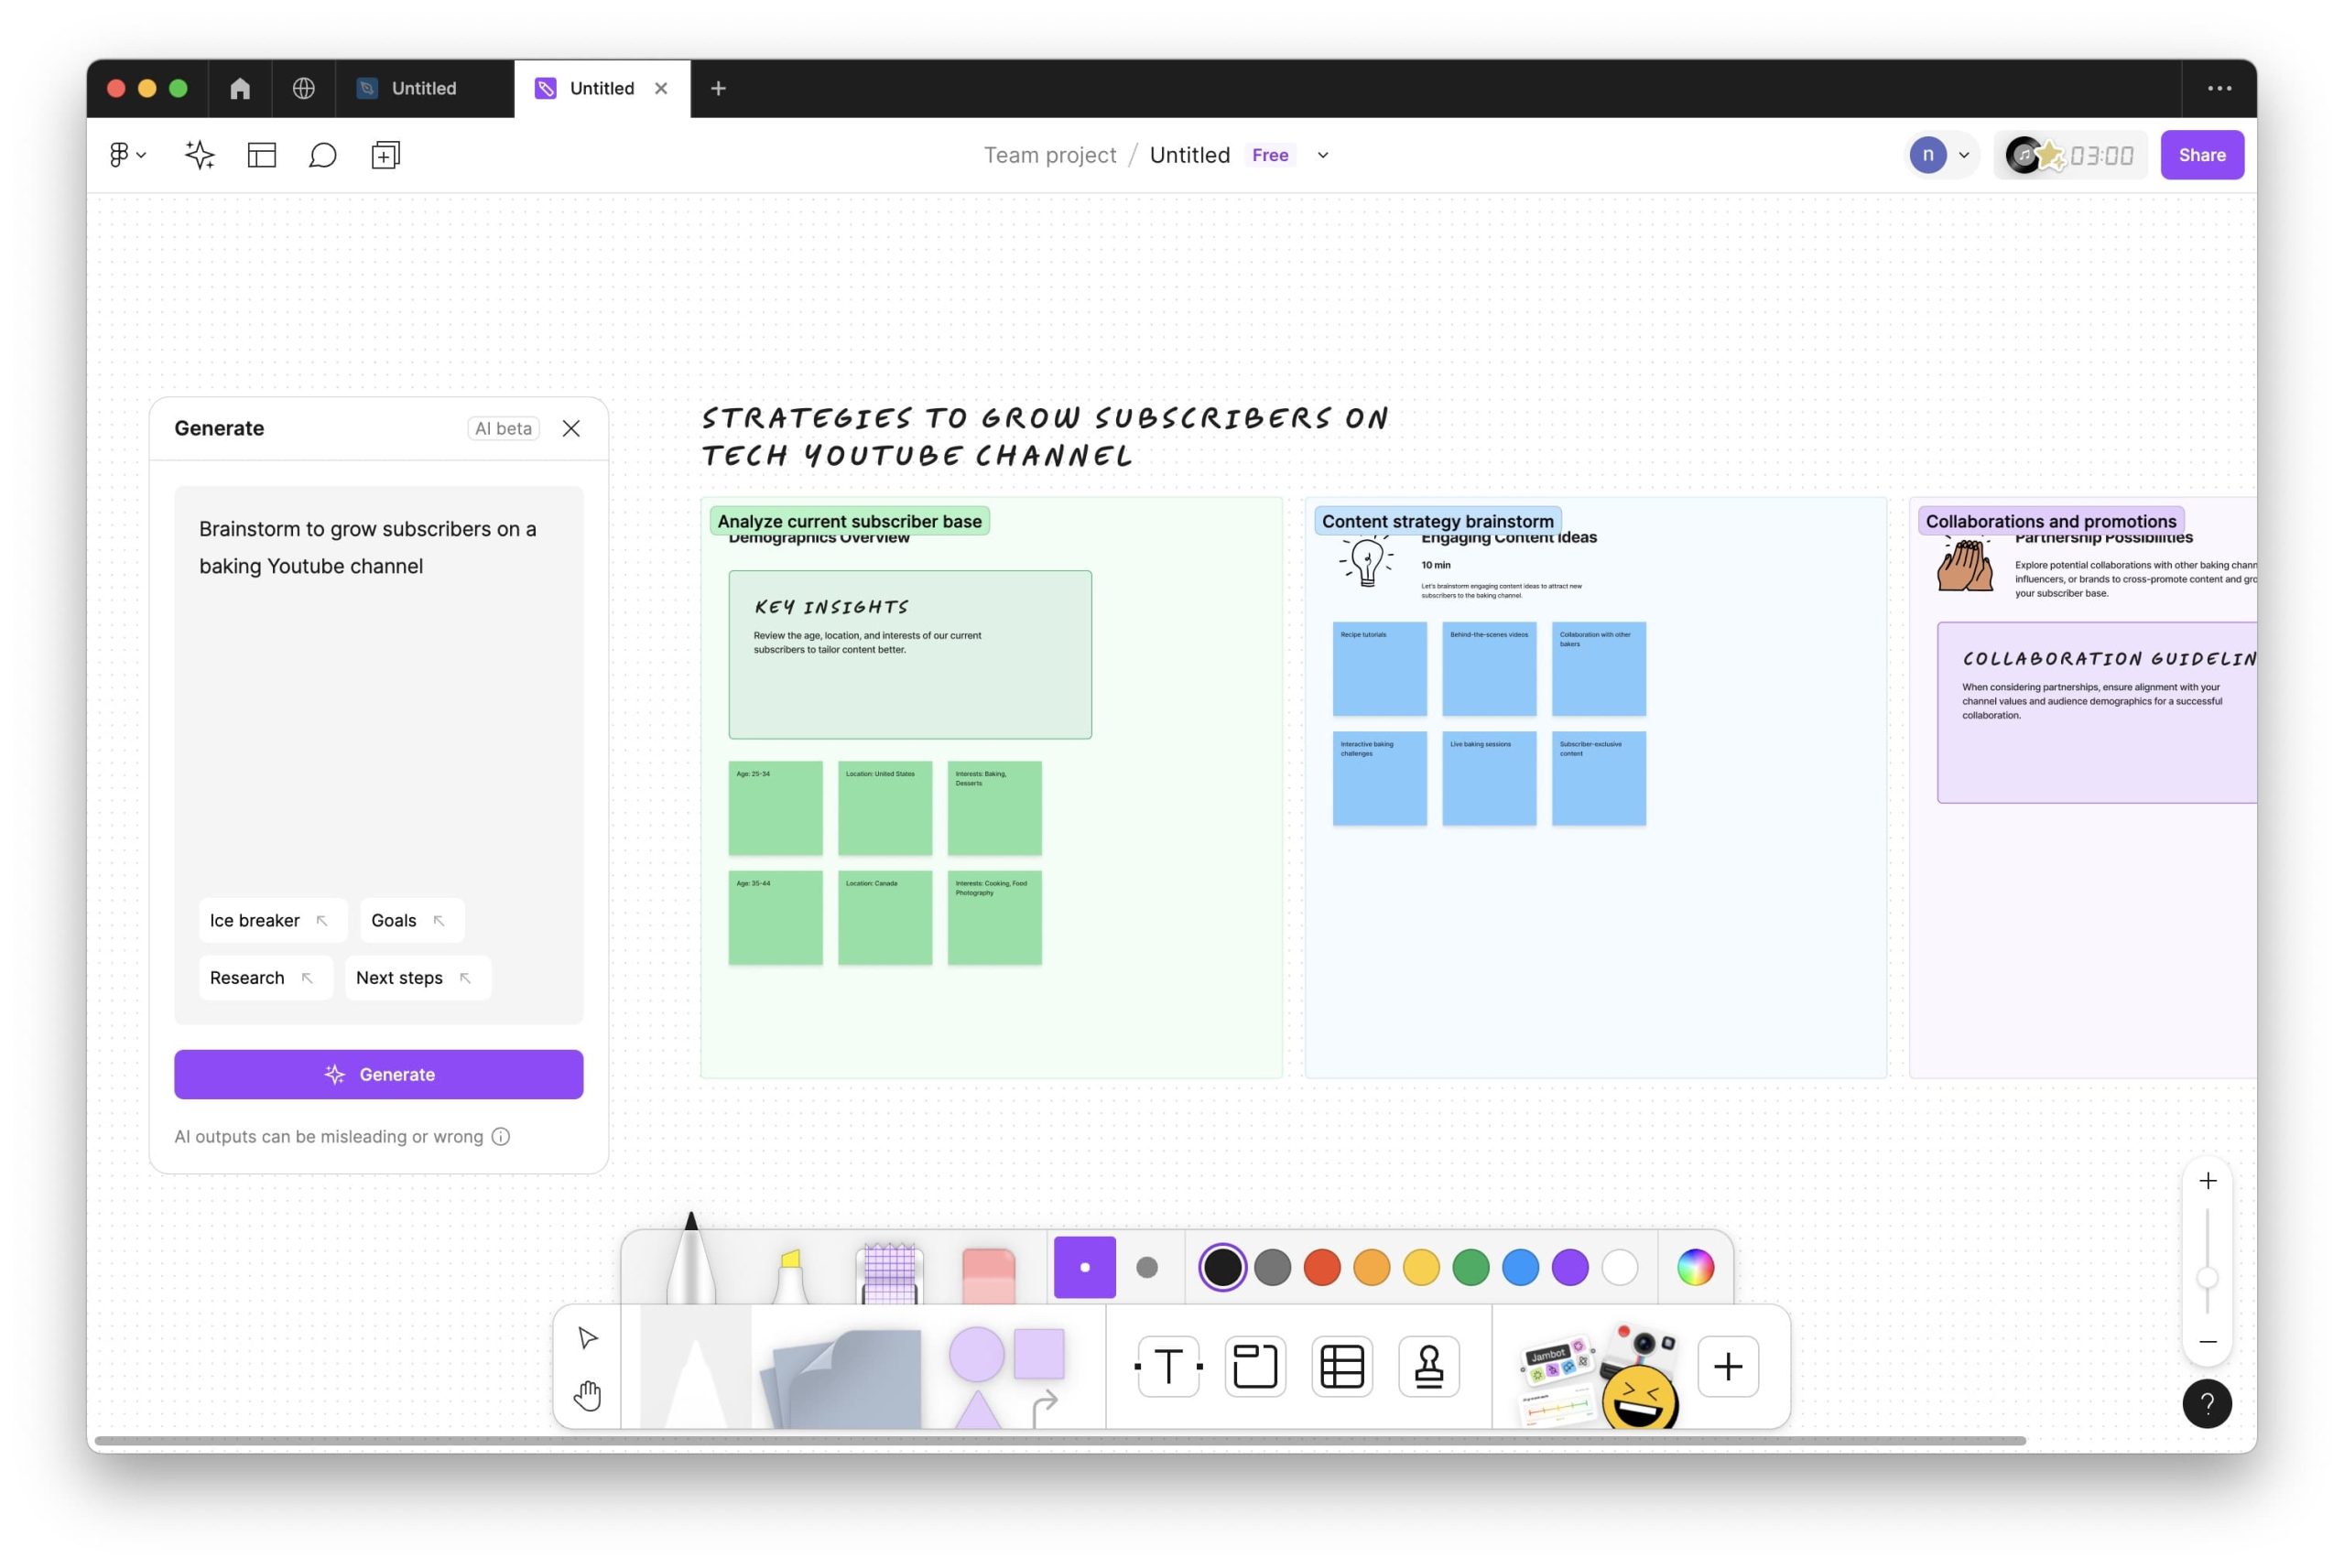Choose the thick purple stroke size
The width and height of the screenshot is (2344, 1568).
pos(1084,1267)
